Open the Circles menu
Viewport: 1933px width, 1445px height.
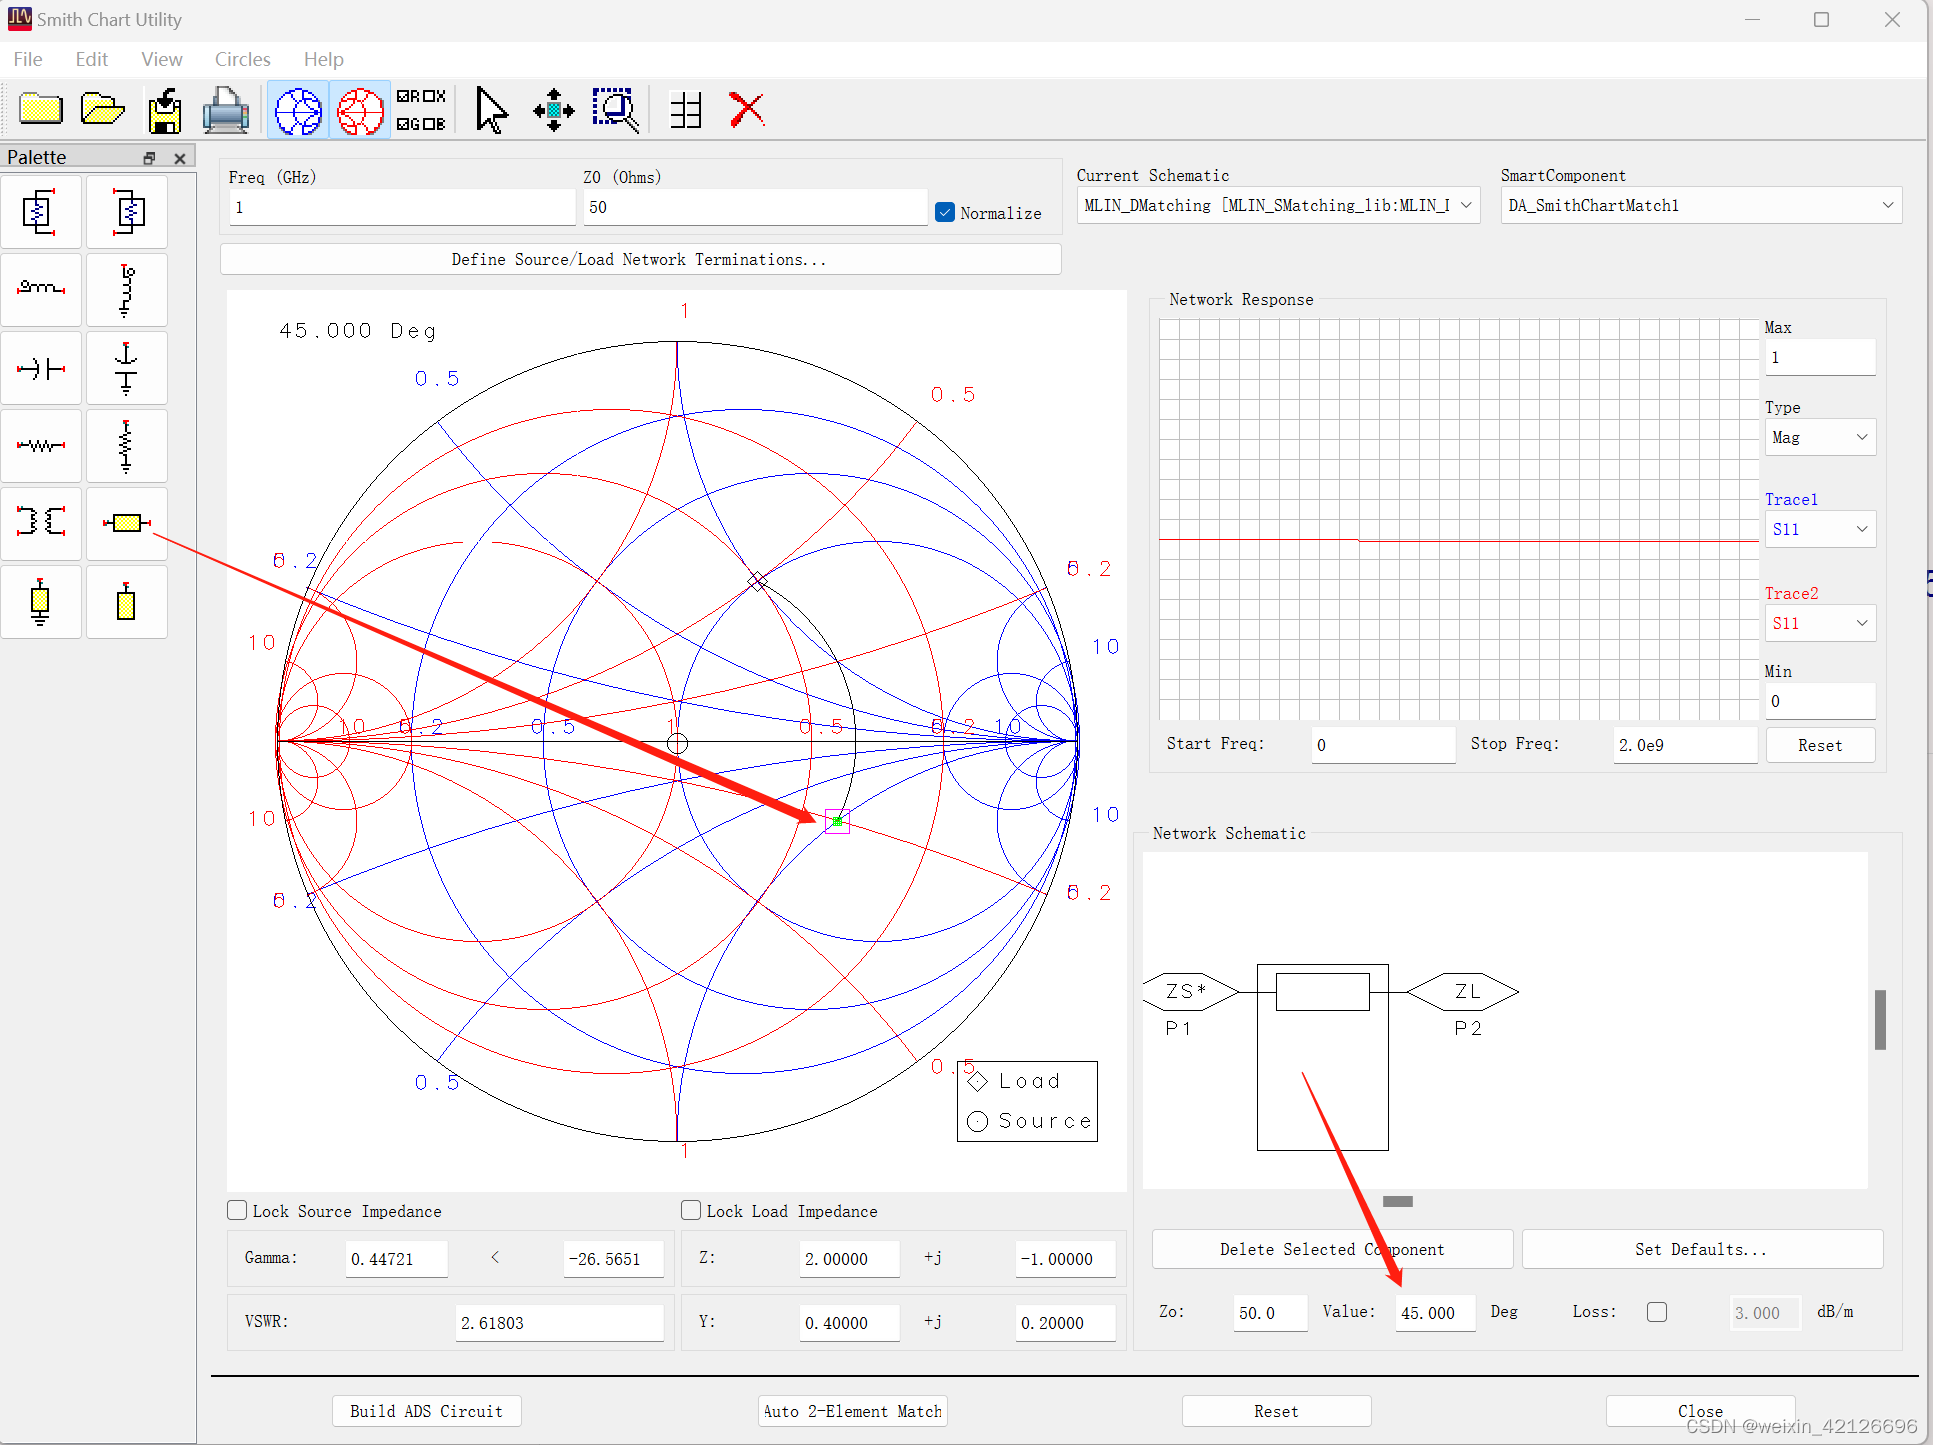click(x=242, y=59)
